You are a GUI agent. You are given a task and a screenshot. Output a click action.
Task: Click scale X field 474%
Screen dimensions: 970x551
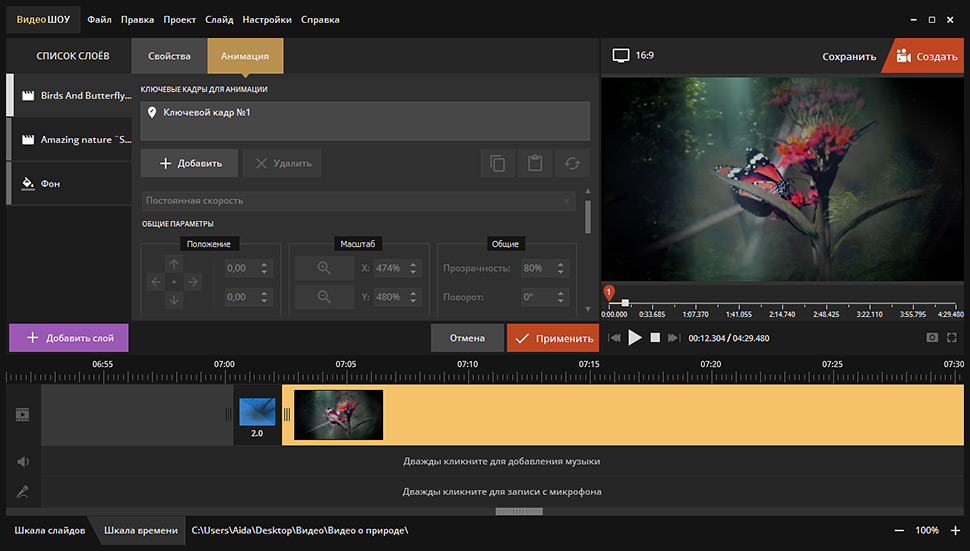click(x=389, y=268)
